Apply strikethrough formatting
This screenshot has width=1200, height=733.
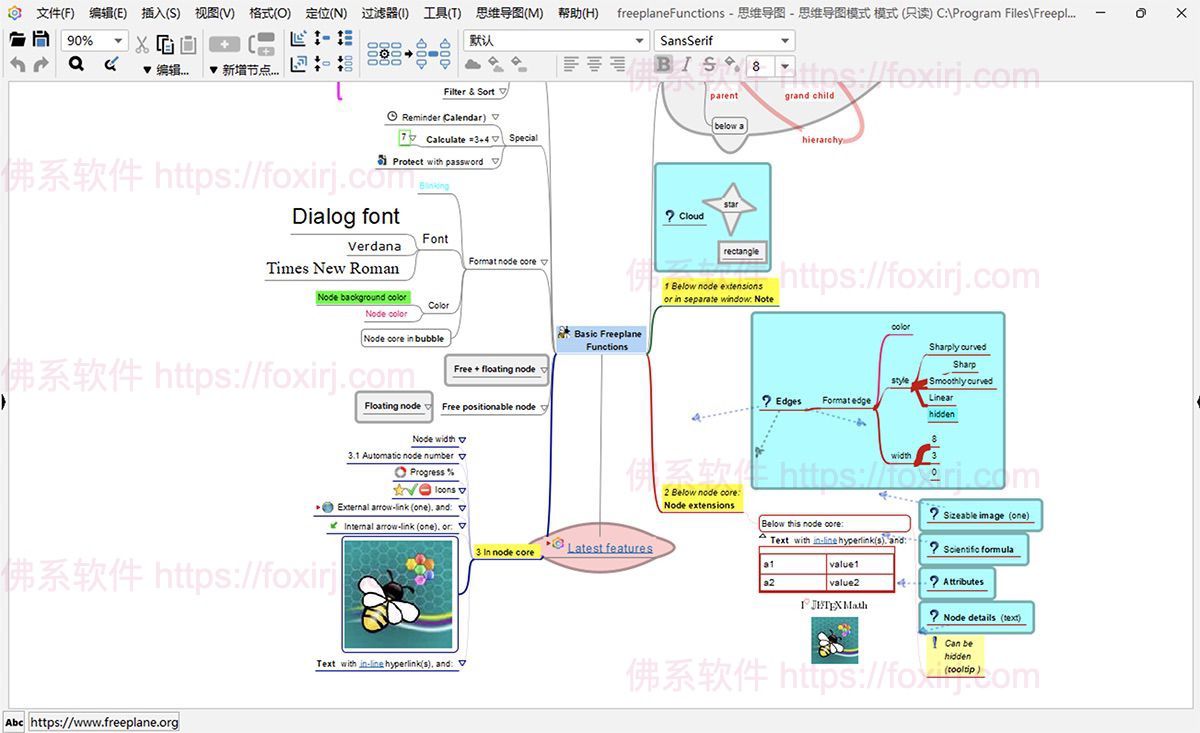pos(709,64)
